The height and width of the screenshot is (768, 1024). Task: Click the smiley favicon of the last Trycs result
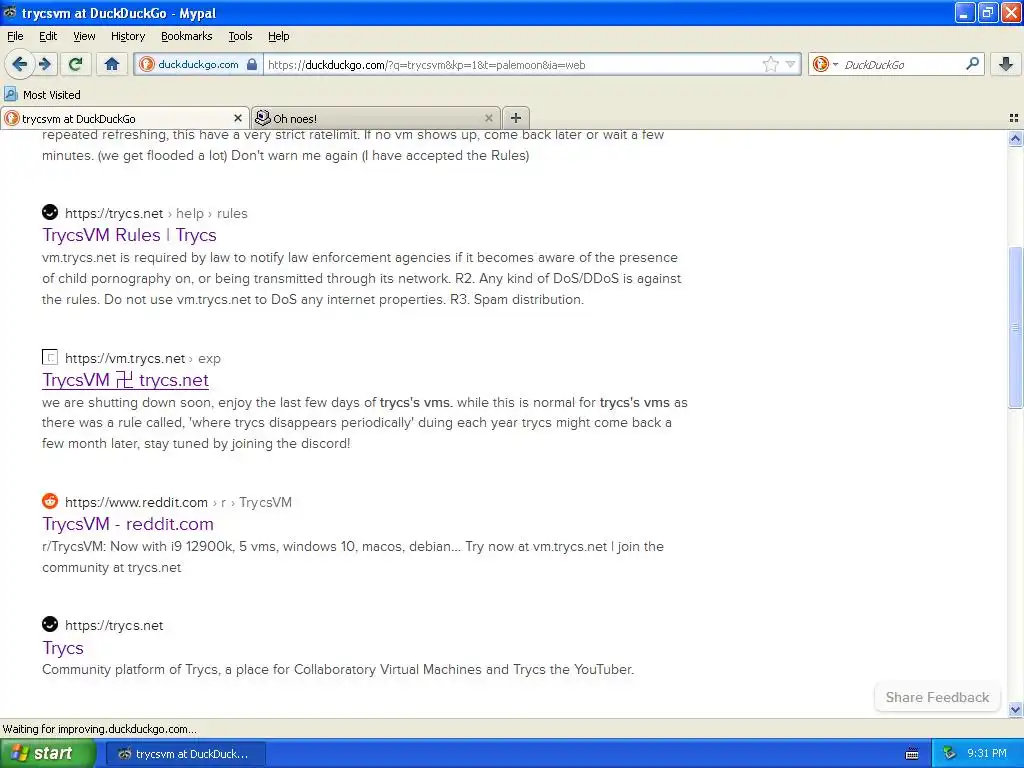coord(50,624)
